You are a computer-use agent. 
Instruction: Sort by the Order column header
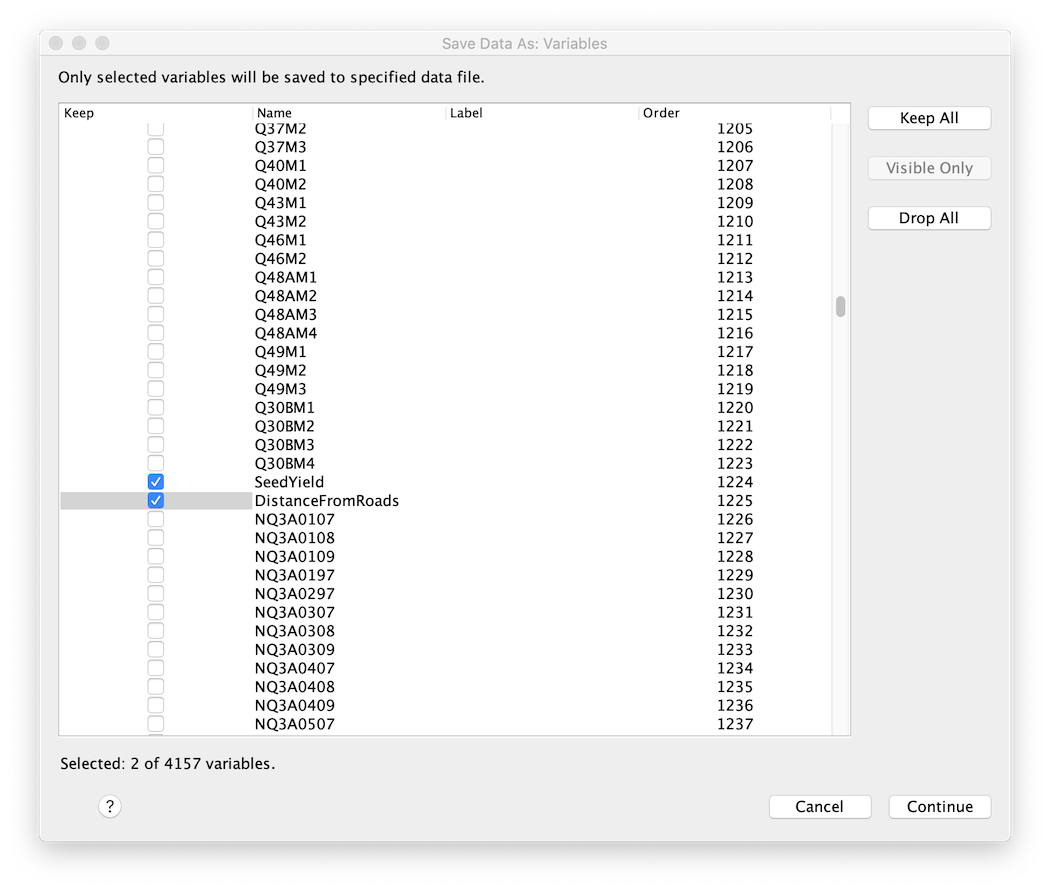point(735,113)
